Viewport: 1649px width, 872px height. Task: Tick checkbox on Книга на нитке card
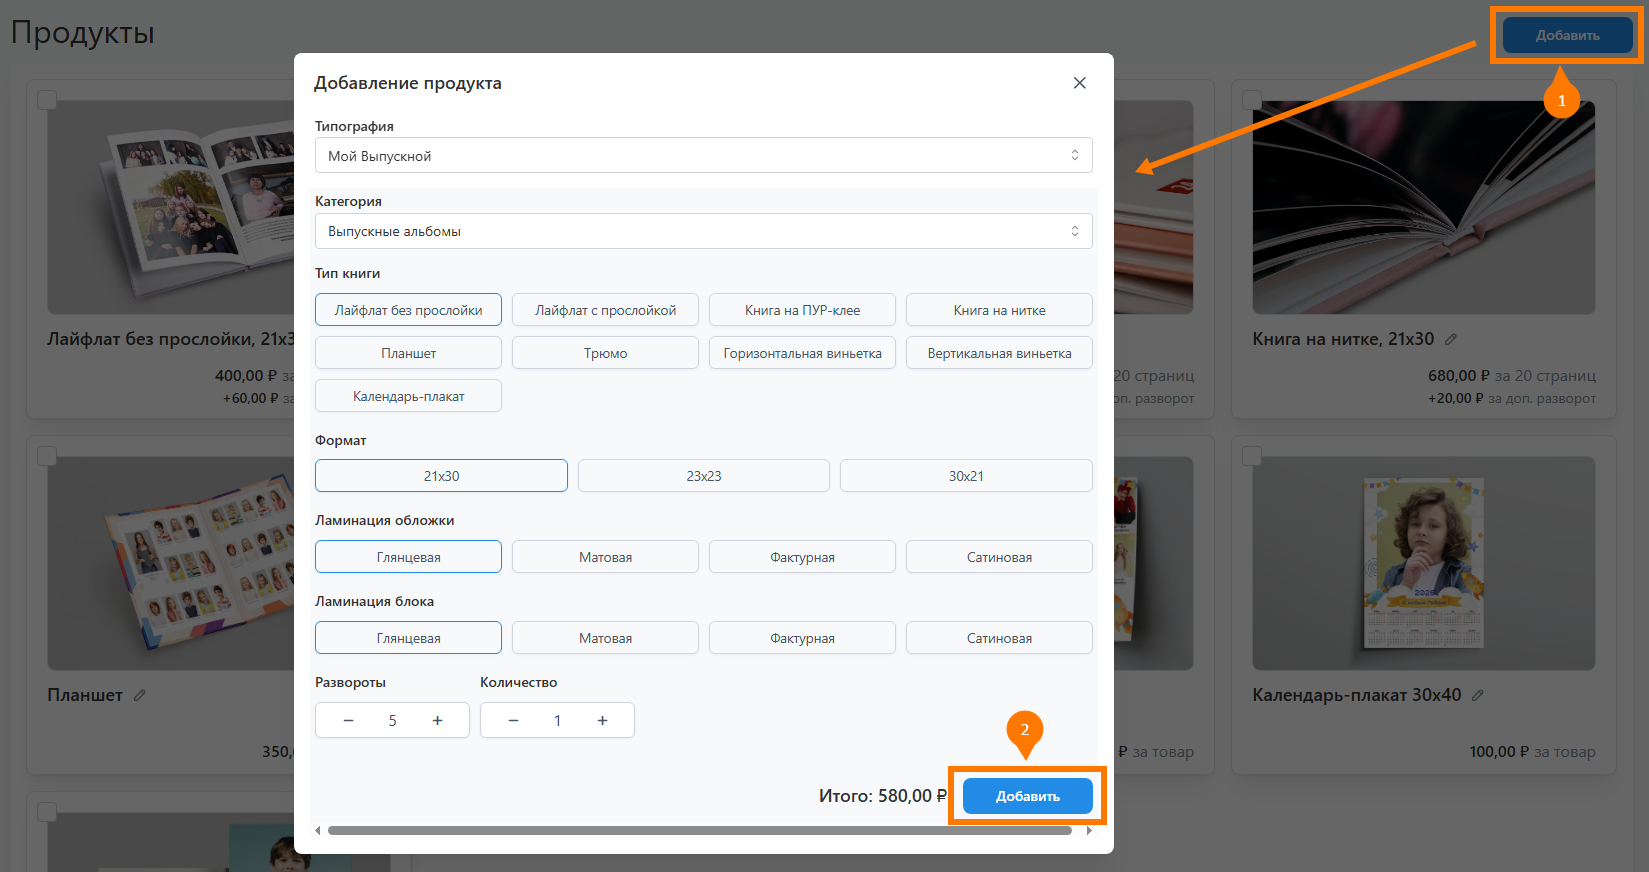1251,100
